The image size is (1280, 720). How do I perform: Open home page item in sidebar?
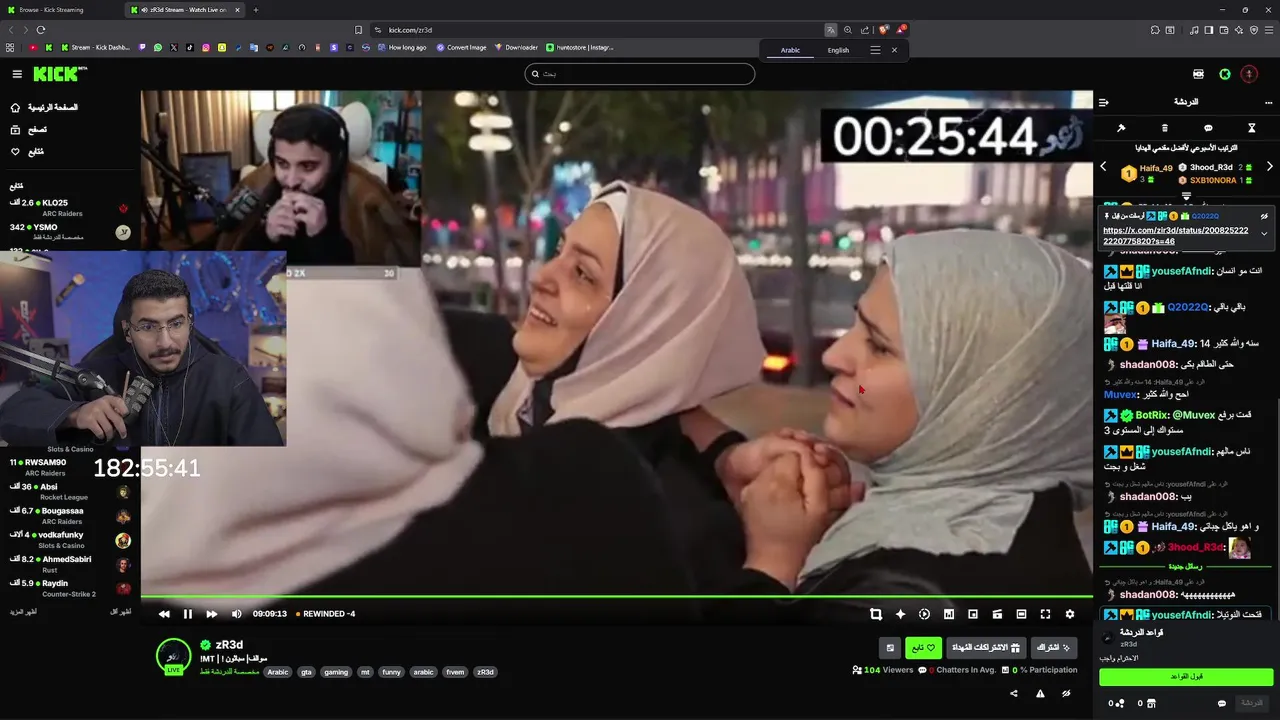pyautogui.click(x=44, y=107)
